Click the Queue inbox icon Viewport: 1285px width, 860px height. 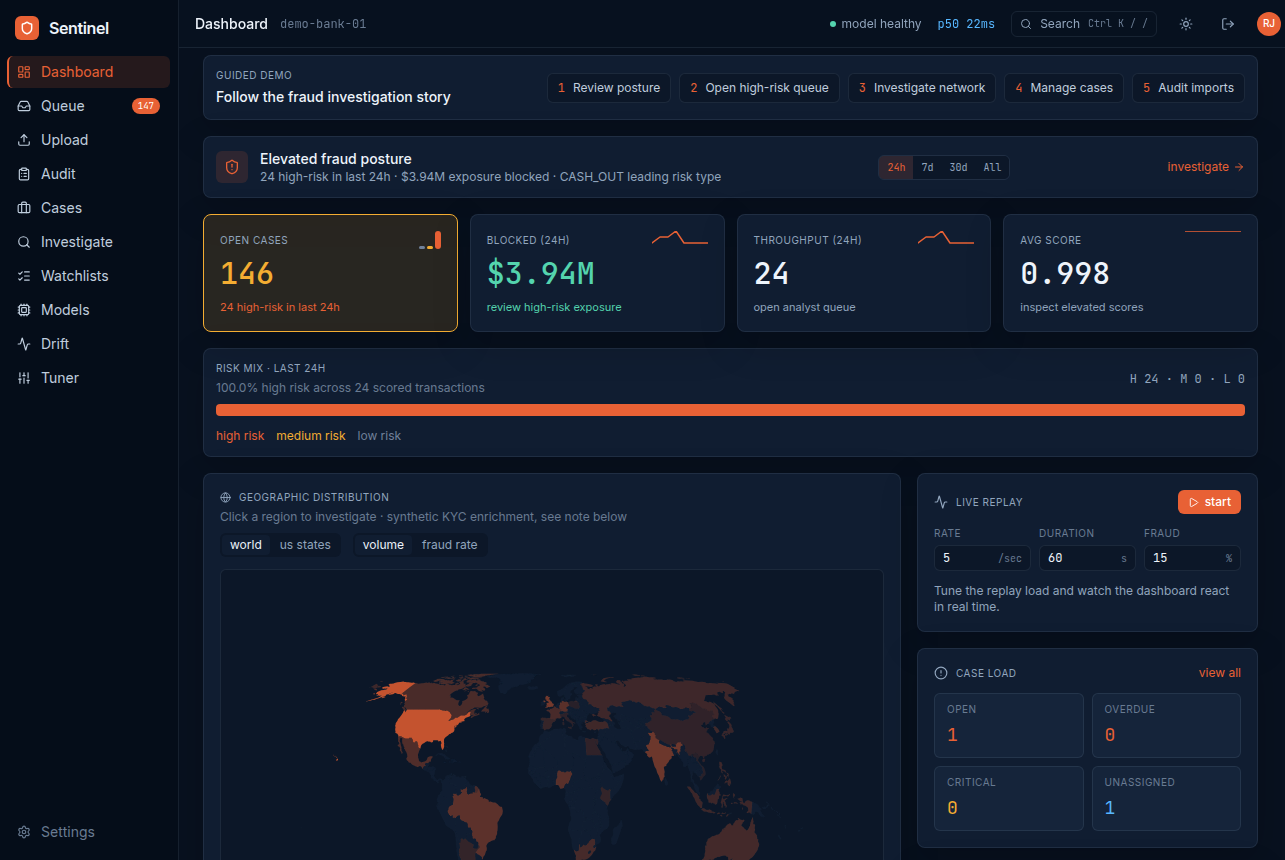[x=24, y=106]
